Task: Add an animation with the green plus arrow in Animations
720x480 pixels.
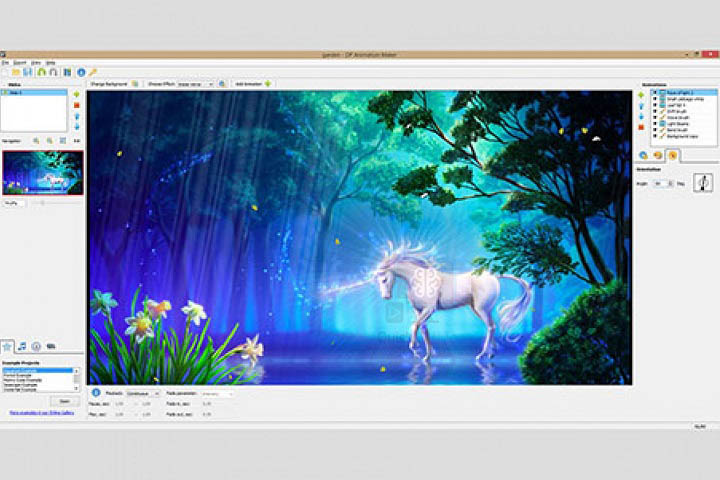Action: [641, 95]
